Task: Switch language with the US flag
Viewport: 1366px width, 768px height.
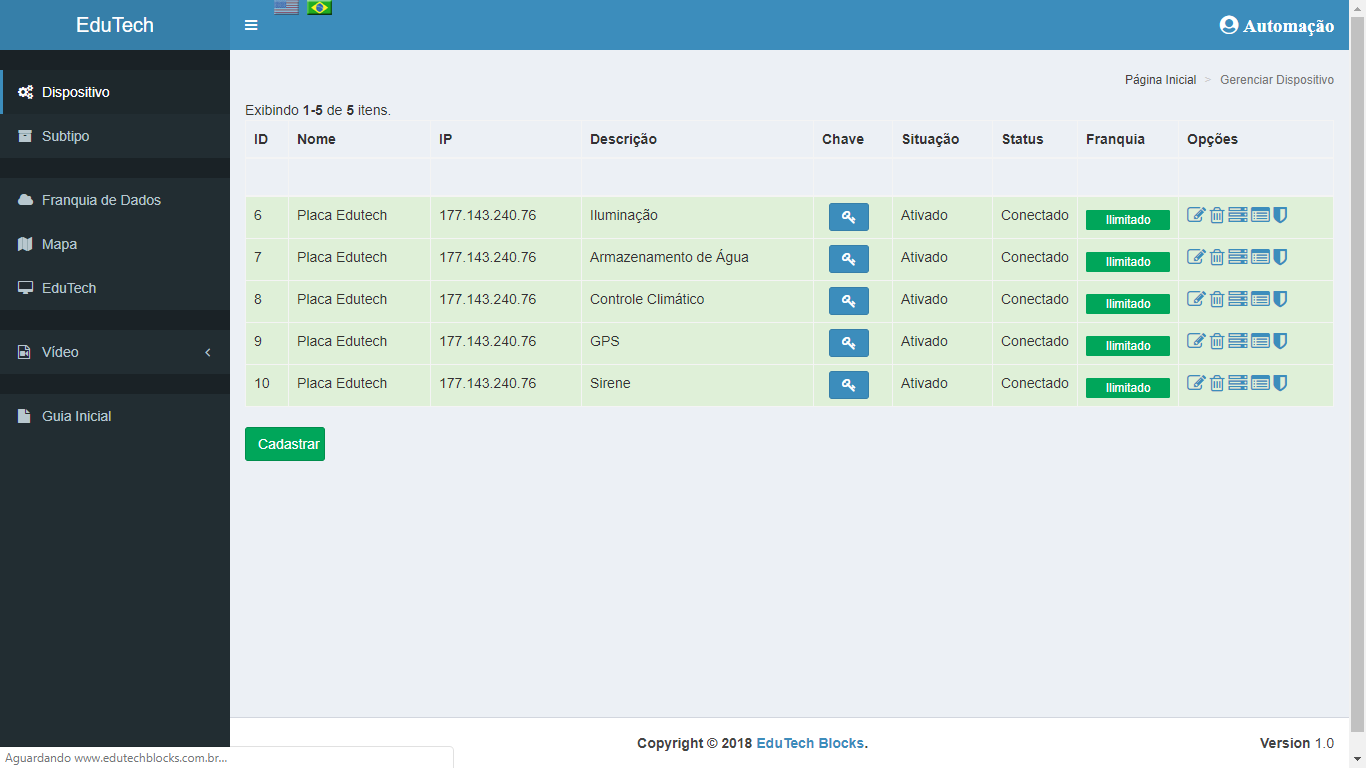Action: (286, 7)
